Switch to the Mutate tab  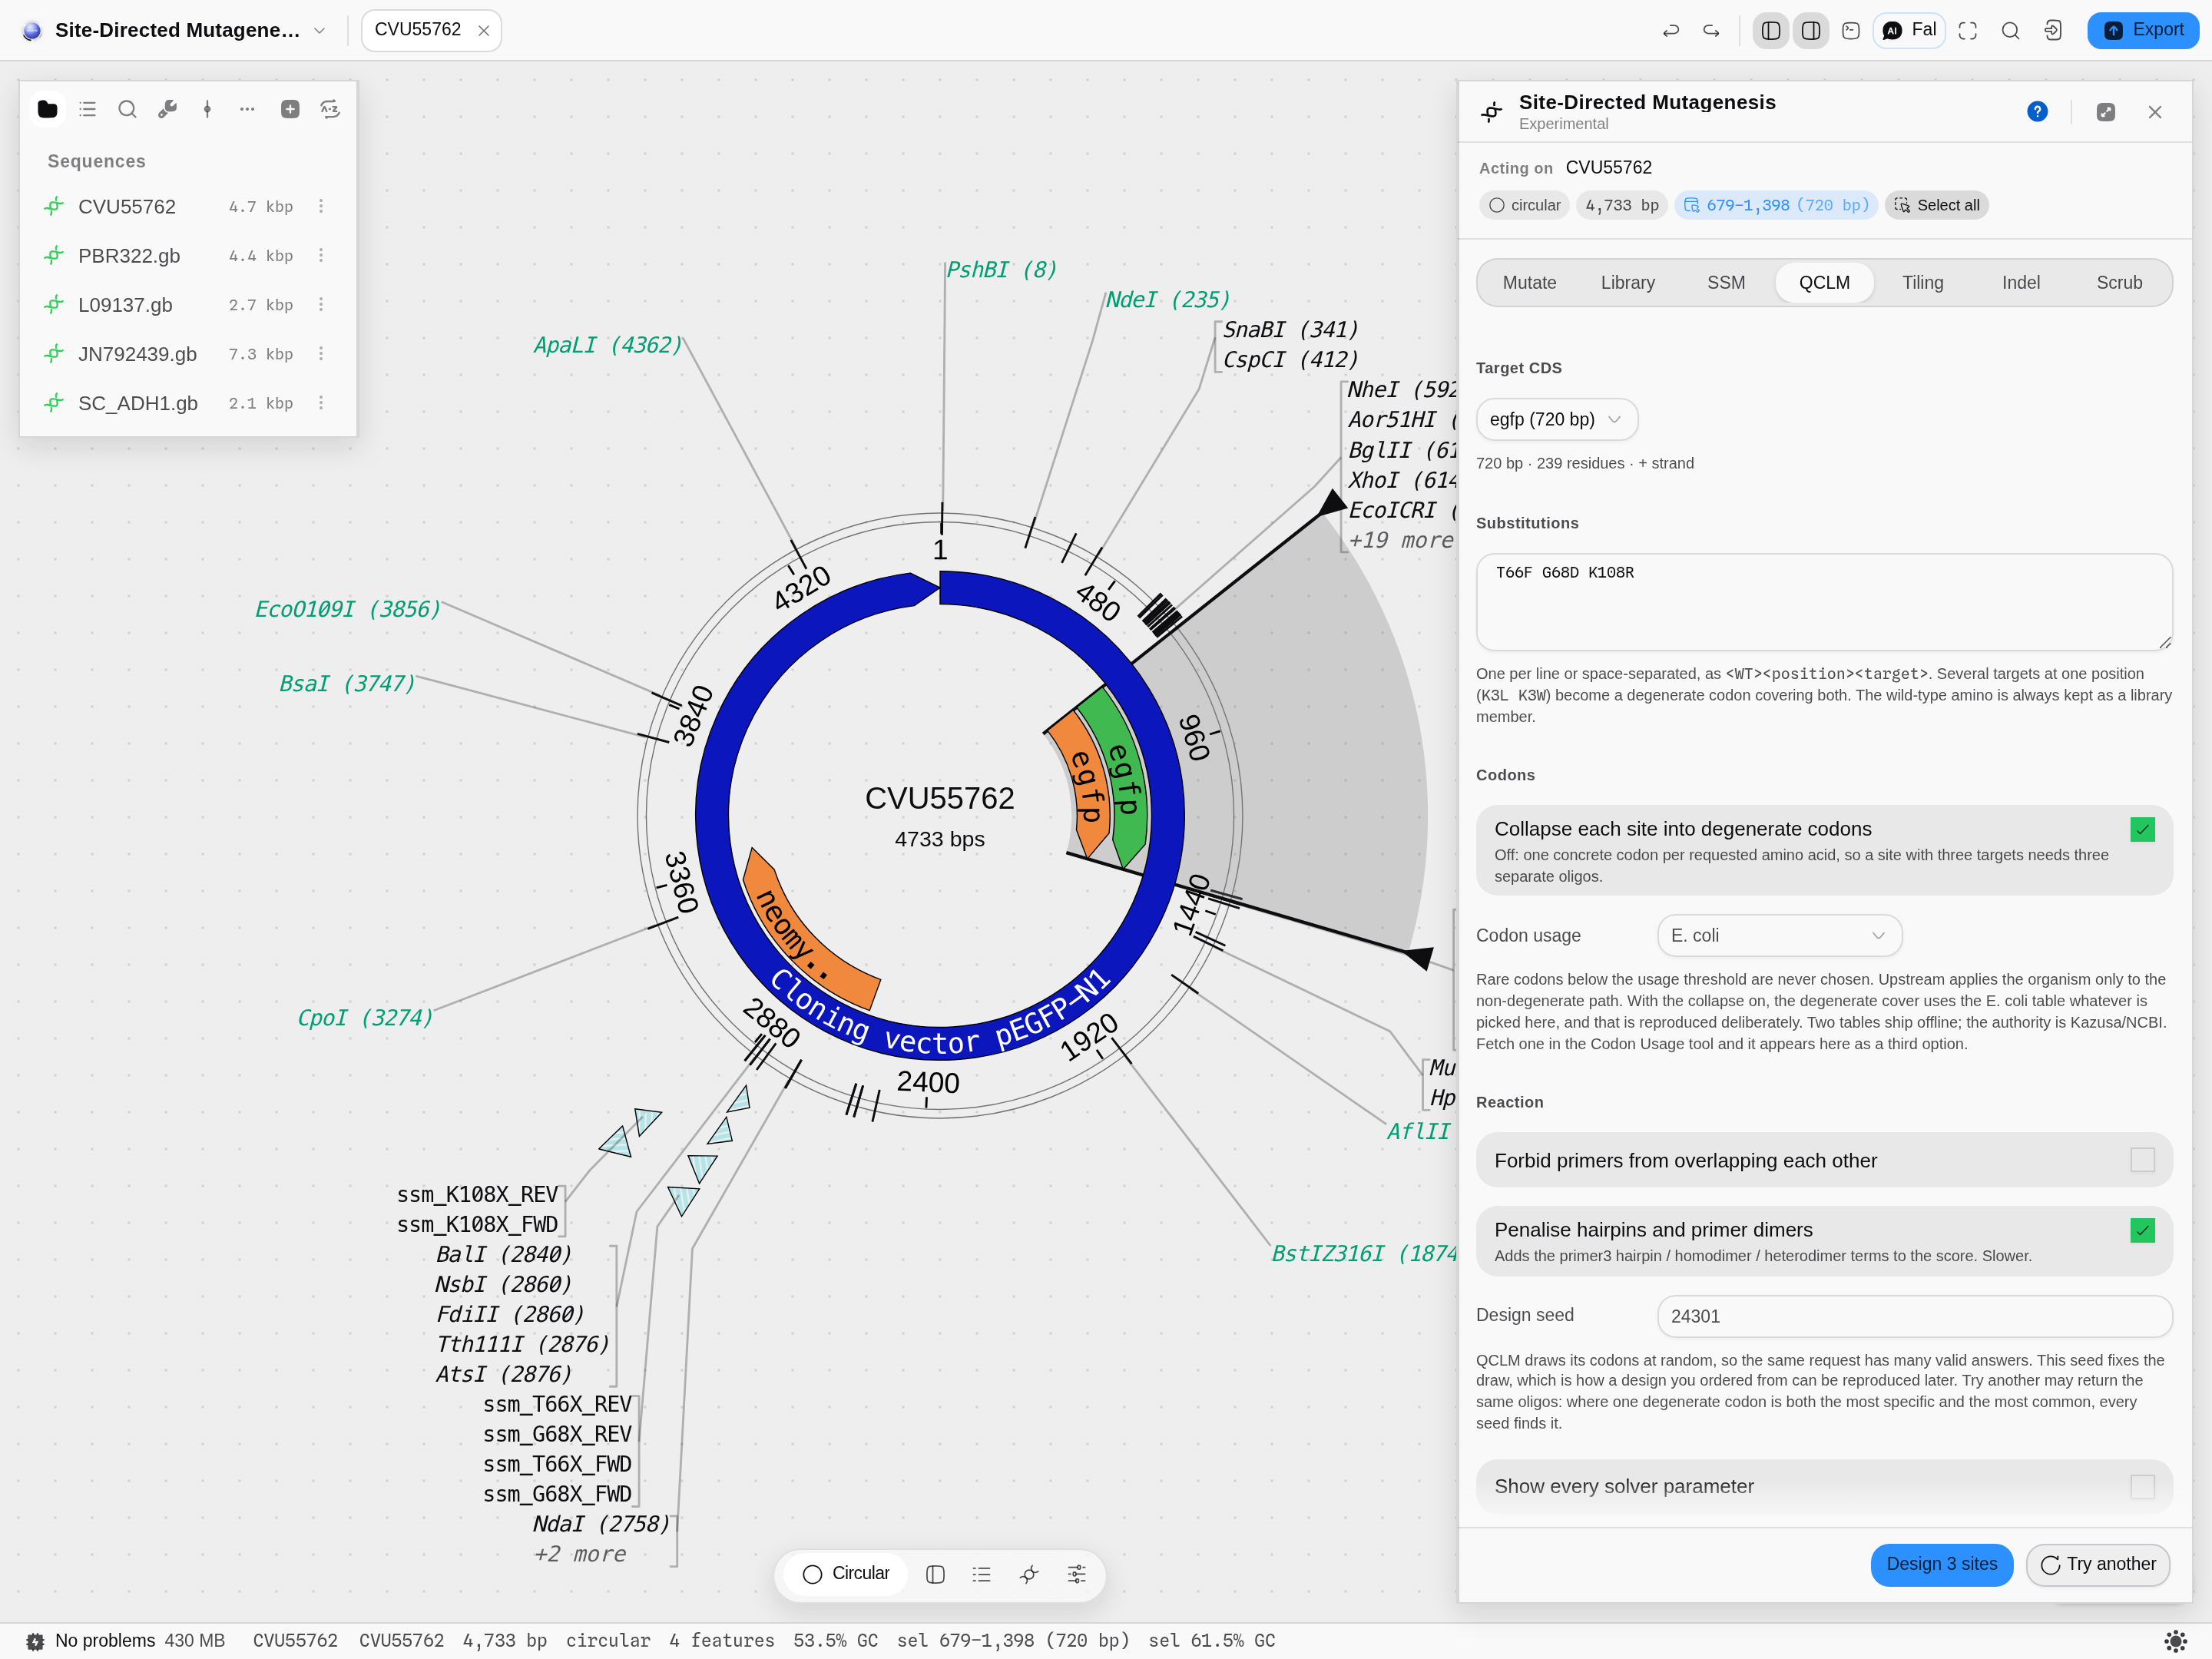pyautogui.click(x=1529, y=283)
